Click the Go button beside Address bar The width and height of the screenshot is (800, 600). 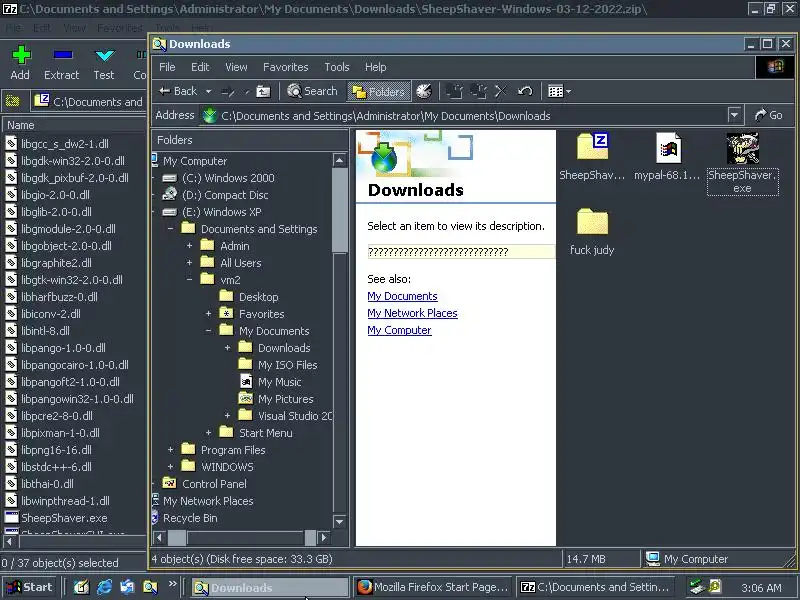pos(769,115)
